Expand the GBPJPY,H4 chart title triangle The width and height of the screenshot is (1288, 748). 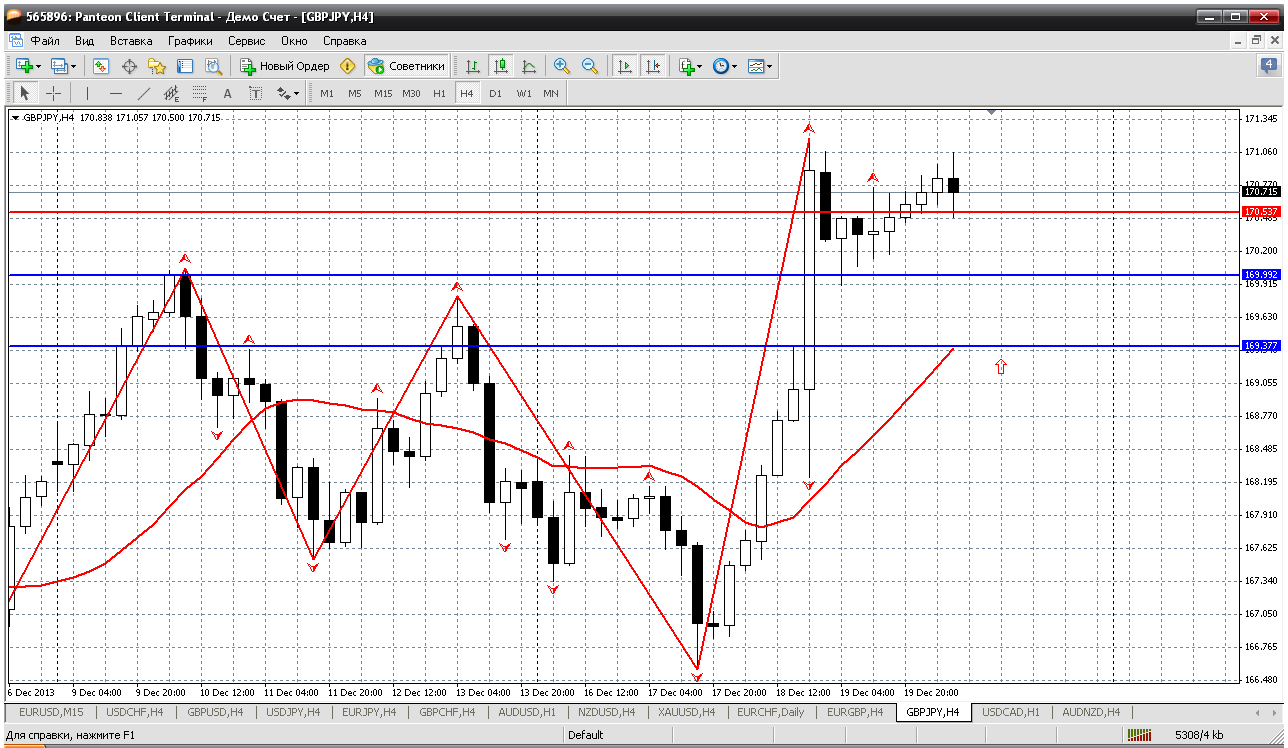(x=15, y=118)
